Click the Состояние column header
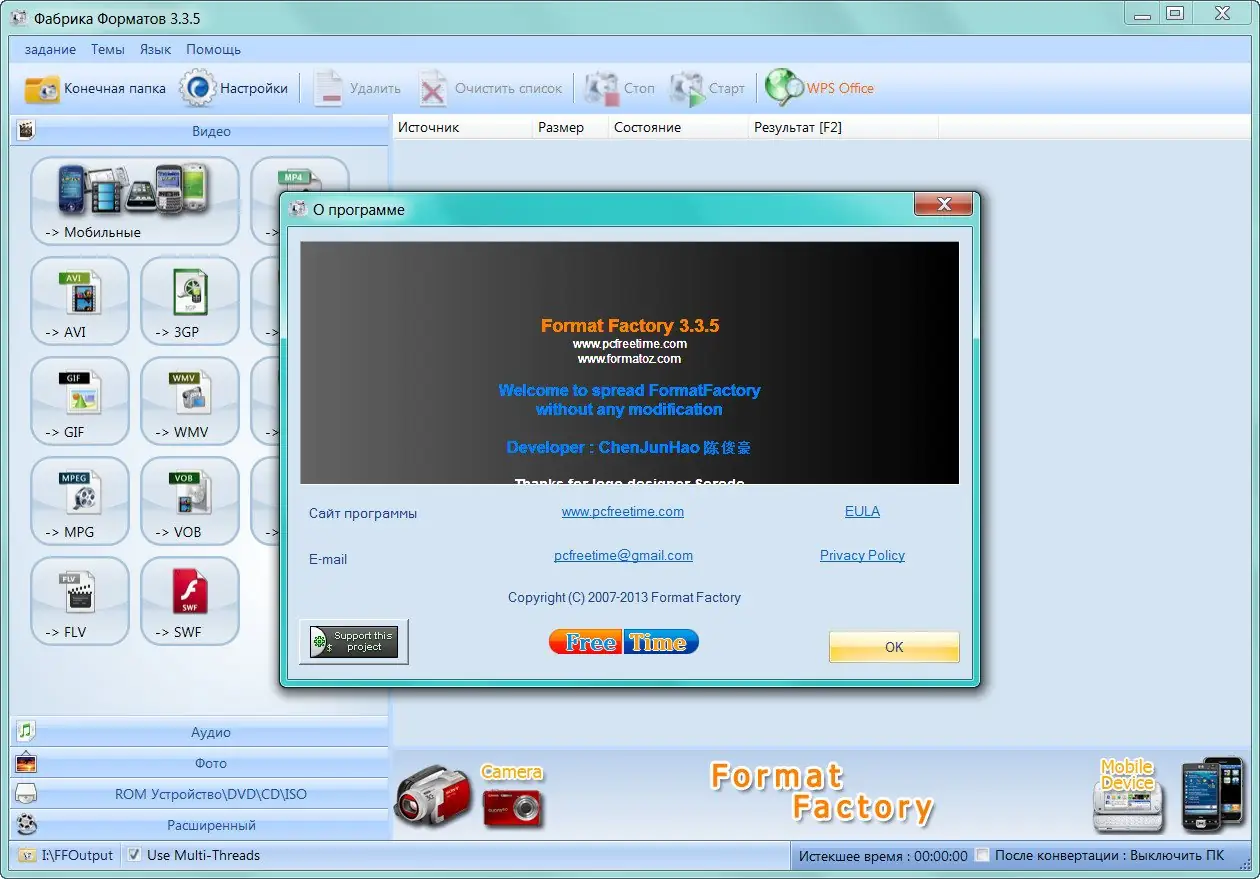 [679, 127]
